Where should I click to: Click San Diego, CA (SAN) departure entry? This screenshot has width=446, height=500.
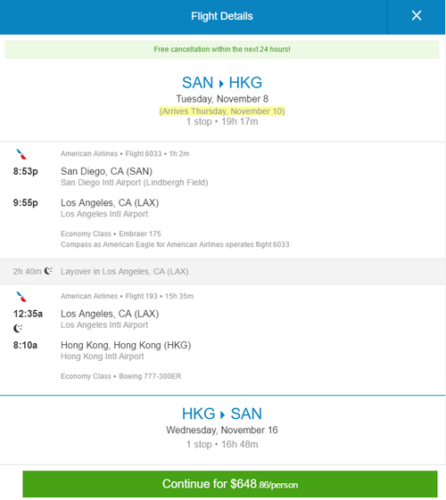106,171
